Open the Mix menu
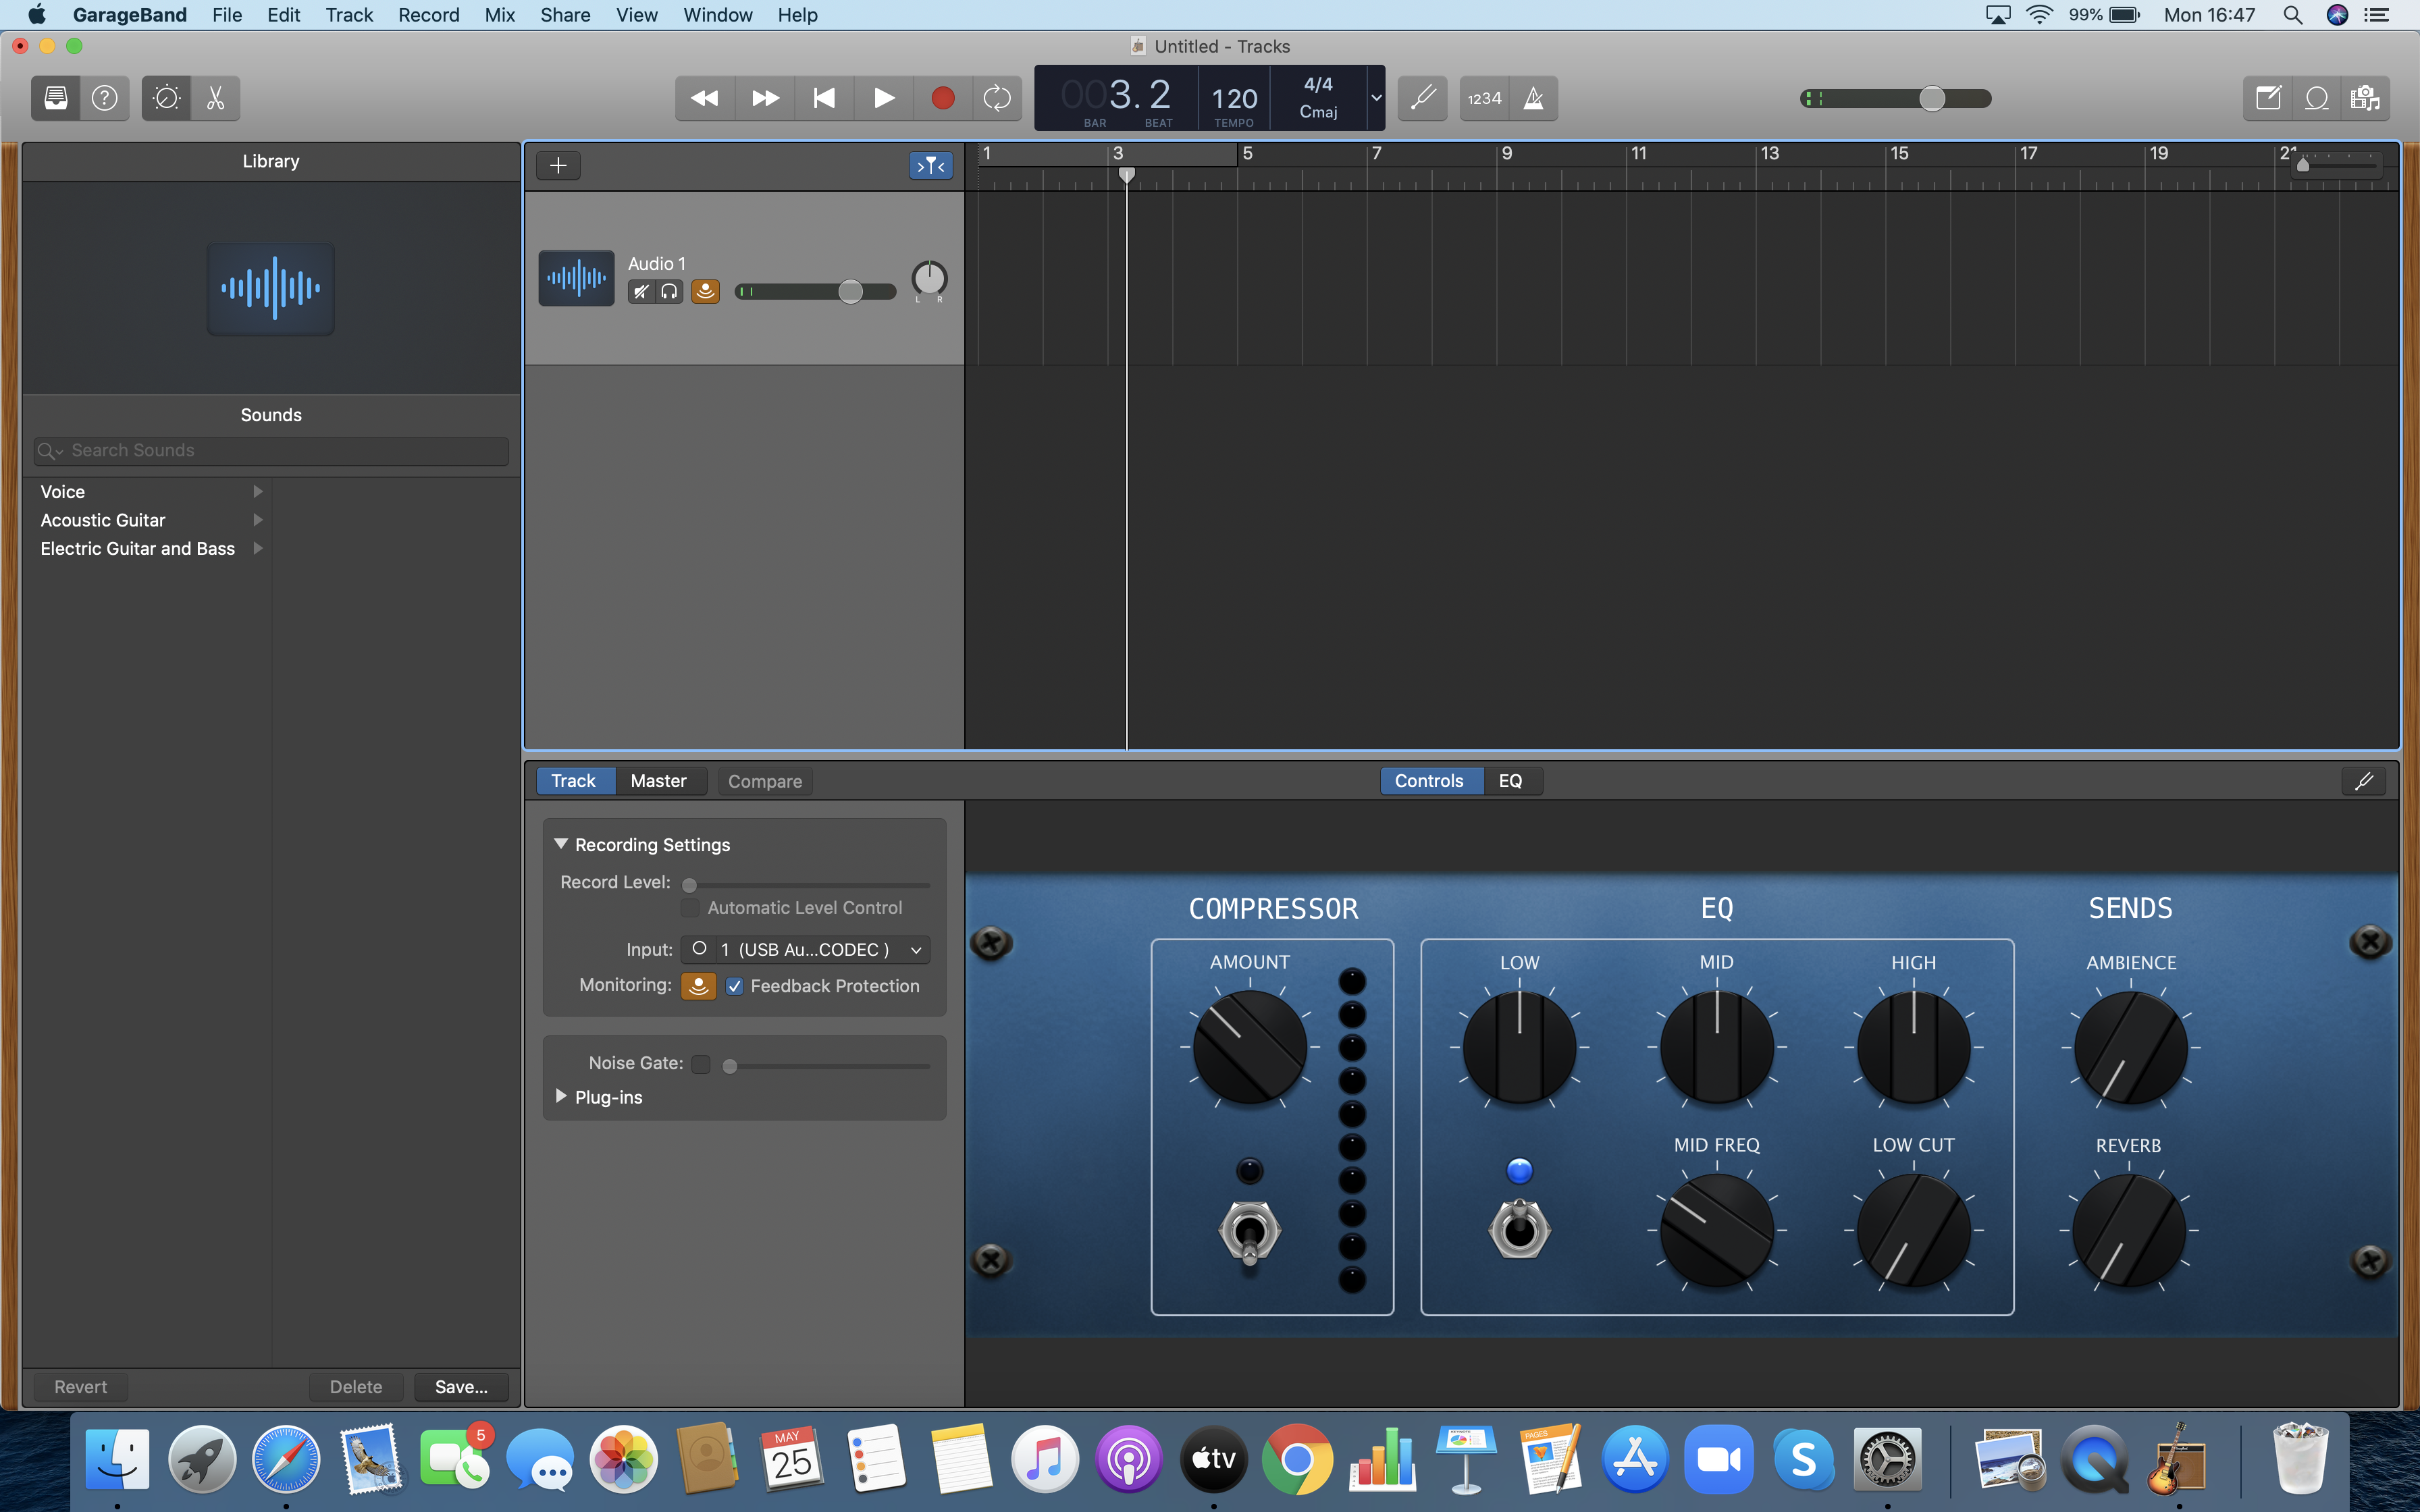The image size is (2420, 1512). (x=499, y=15)
